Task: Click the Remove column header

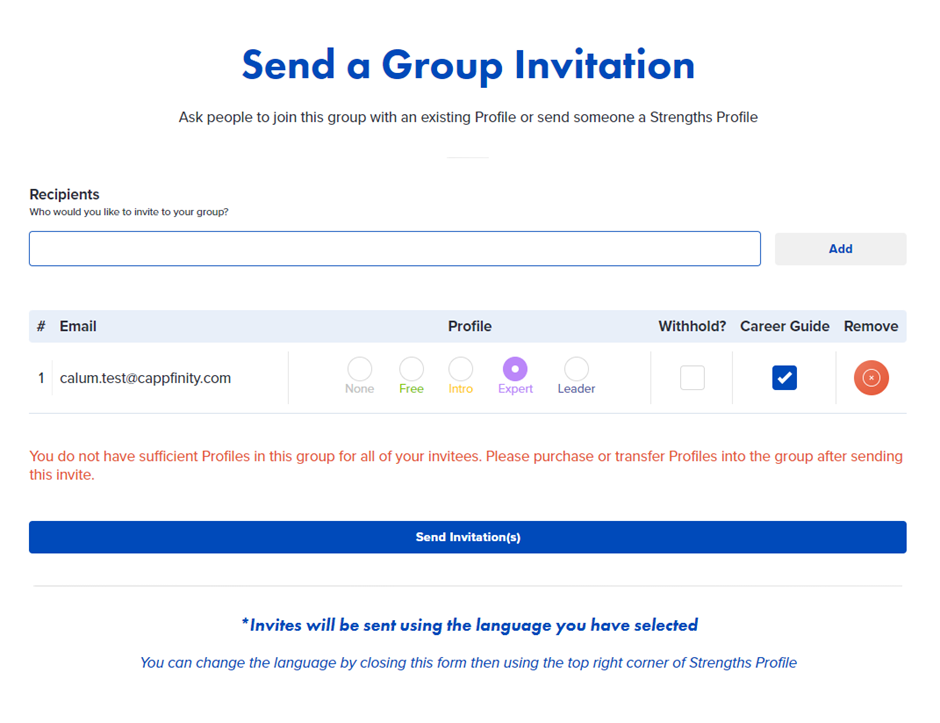Action: (871, 326)
